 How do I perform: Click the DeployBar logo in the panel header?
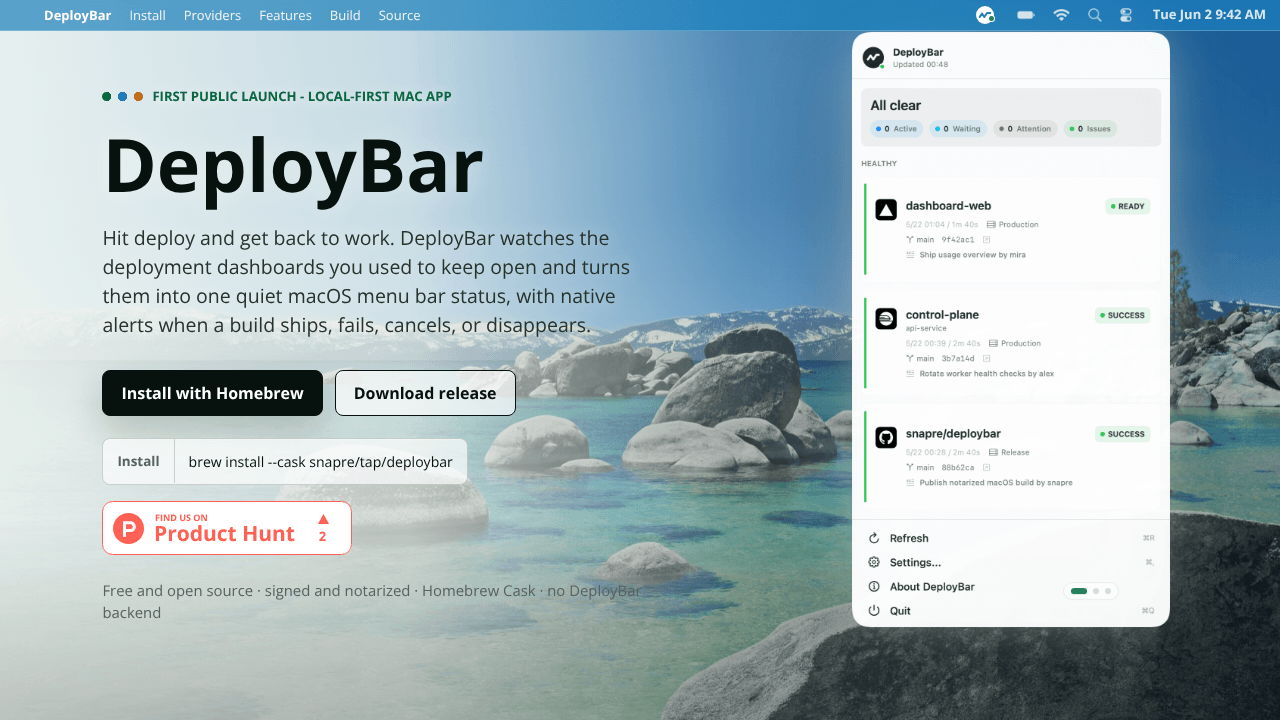click(x=873, y=58)
